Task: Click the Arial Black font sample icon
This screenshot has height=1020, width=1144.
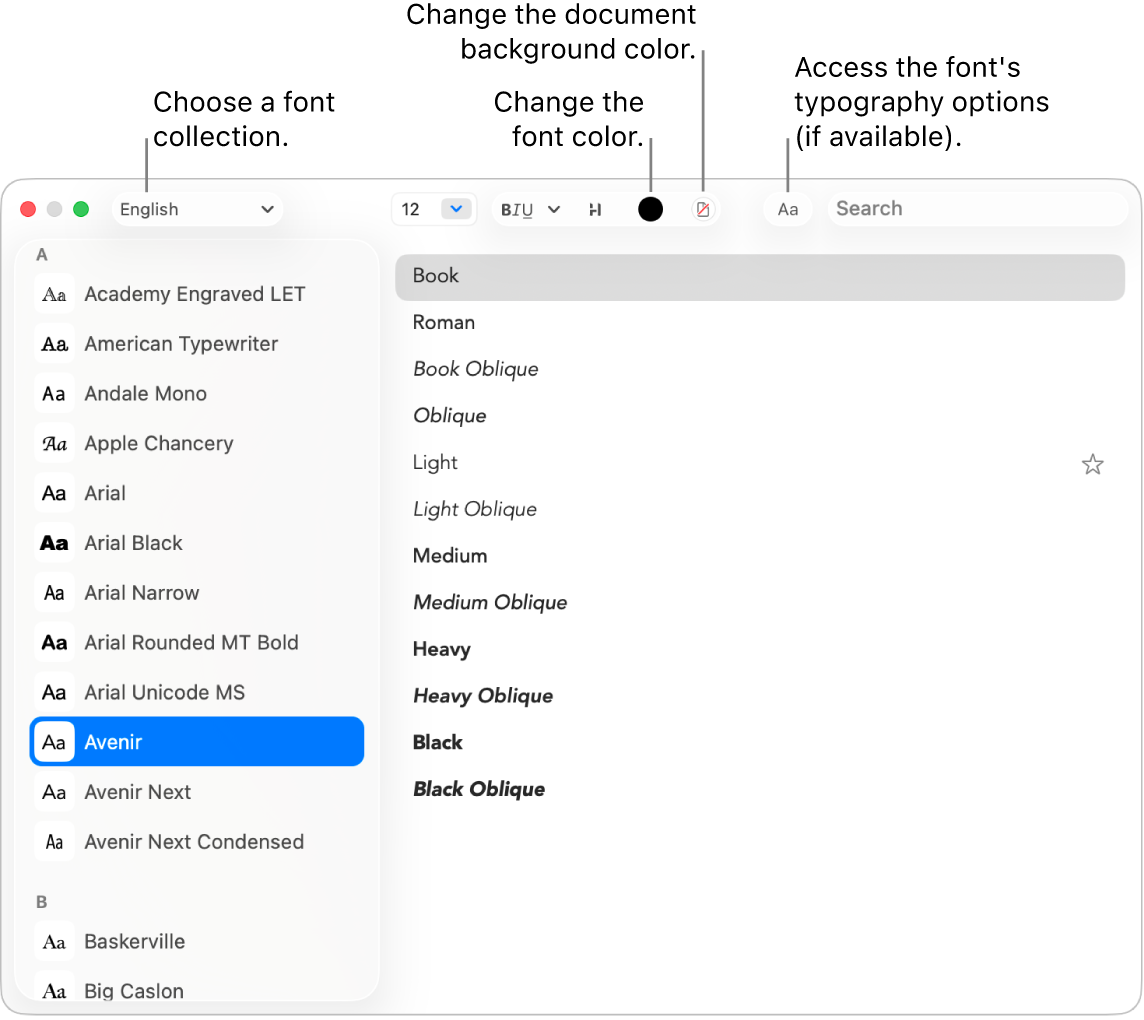Action: tap(54, 543)
